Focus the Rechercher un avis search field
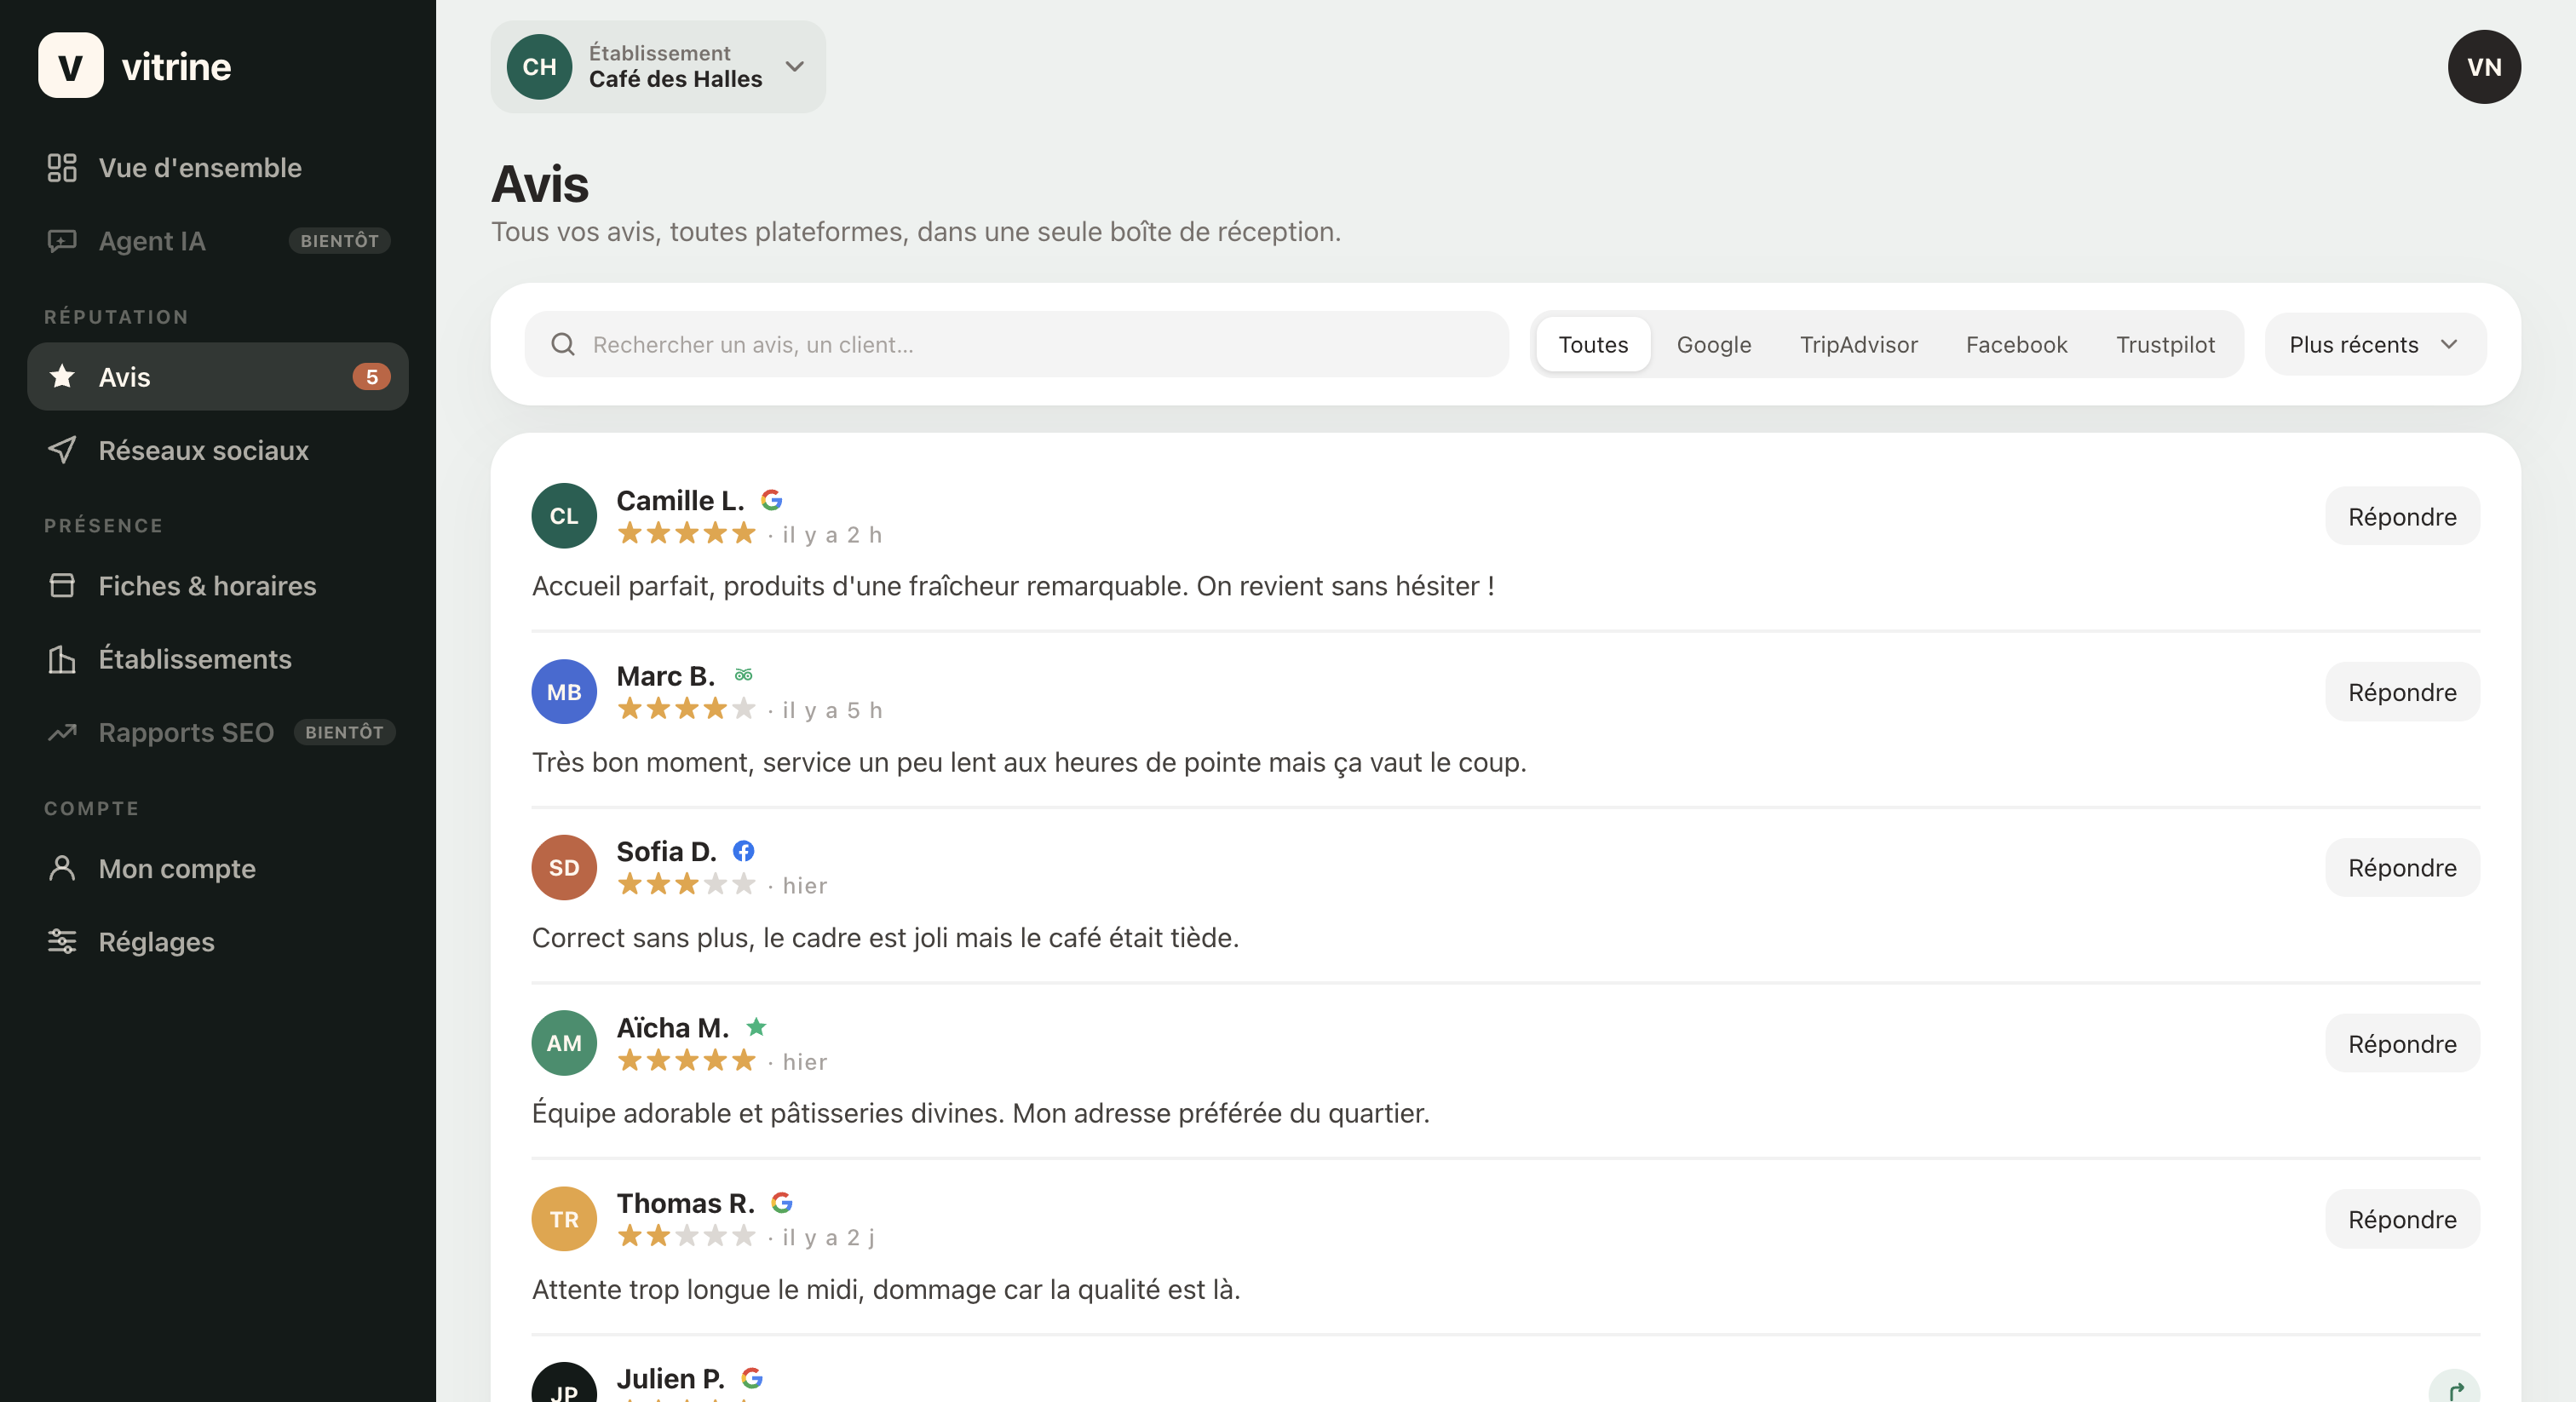 pyautogui.click(x=1016, y=344)
